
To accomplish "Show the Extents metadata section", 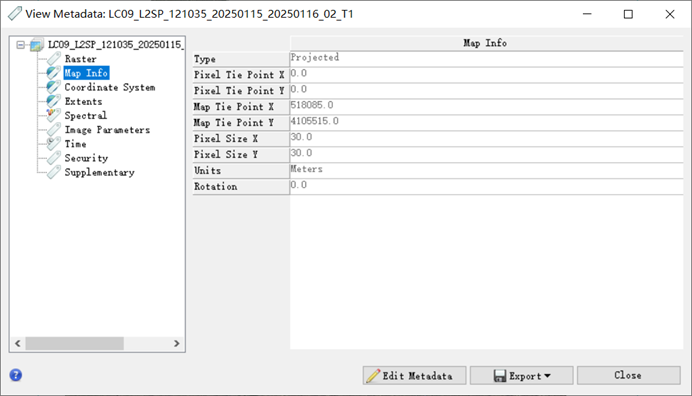I will point(83,101).
